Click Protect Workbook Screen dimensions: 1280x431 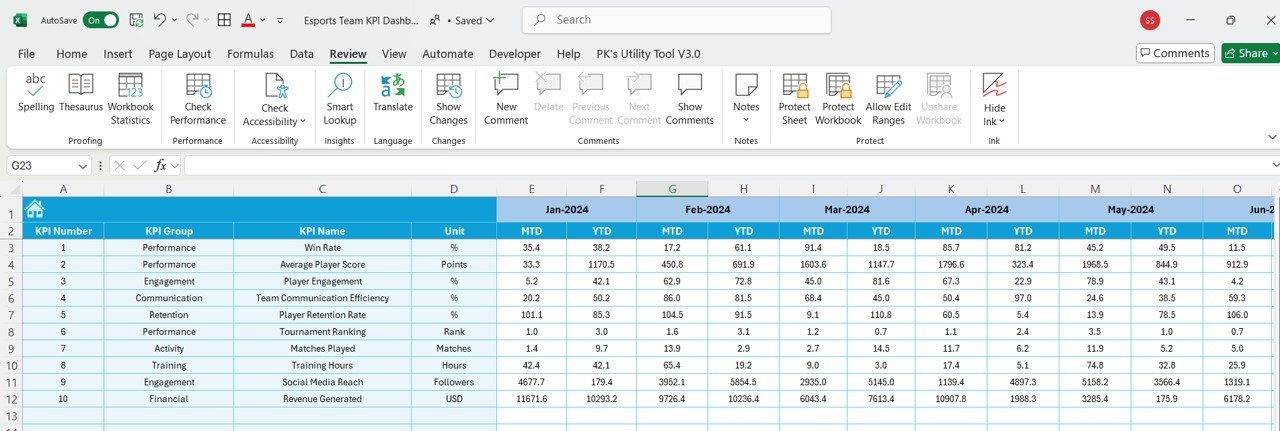coord(838,99)
